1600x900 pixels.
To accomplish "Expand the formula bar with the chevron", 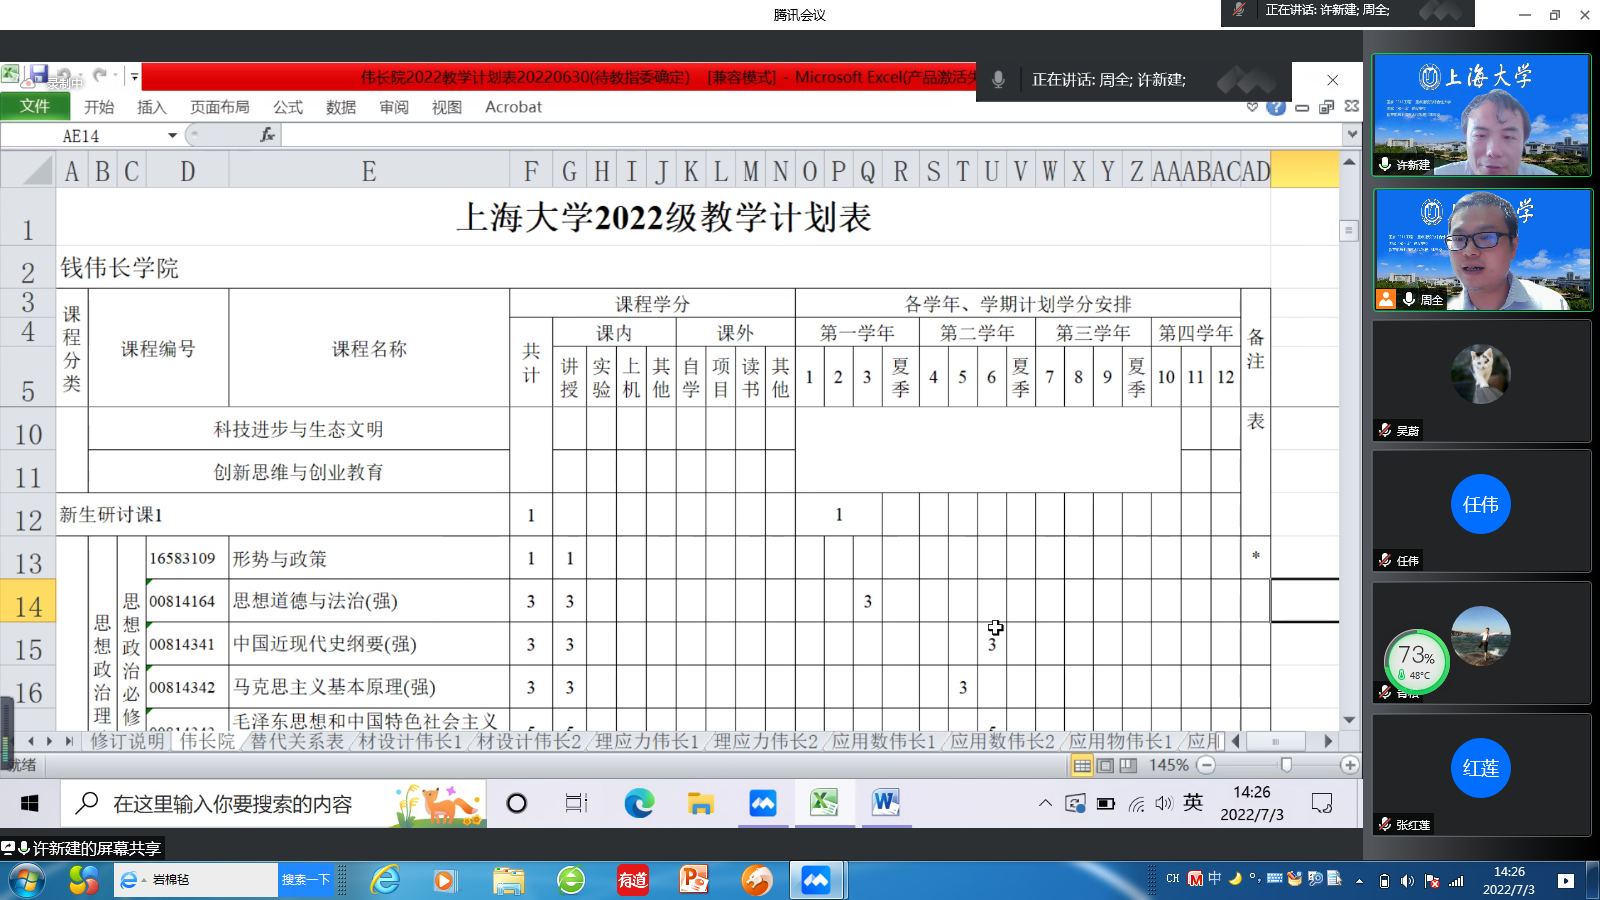I will click(x=1352, y=134).
